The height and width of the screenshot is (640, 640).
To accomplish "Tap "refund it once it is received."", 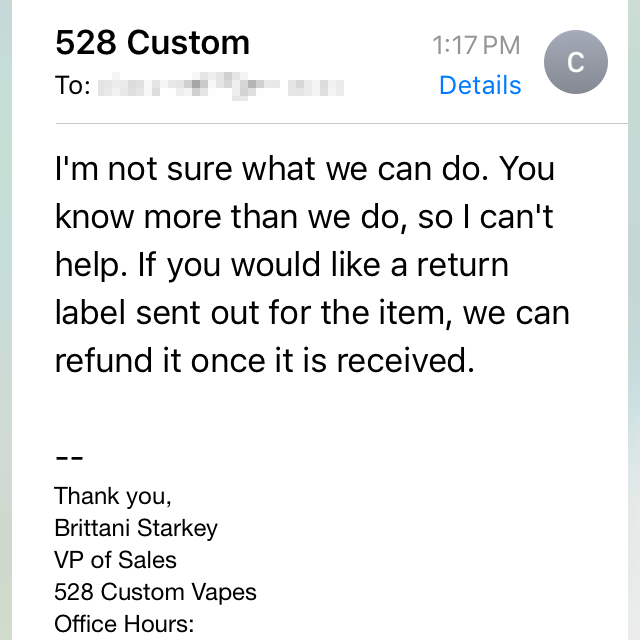I will tap(264, 361).
